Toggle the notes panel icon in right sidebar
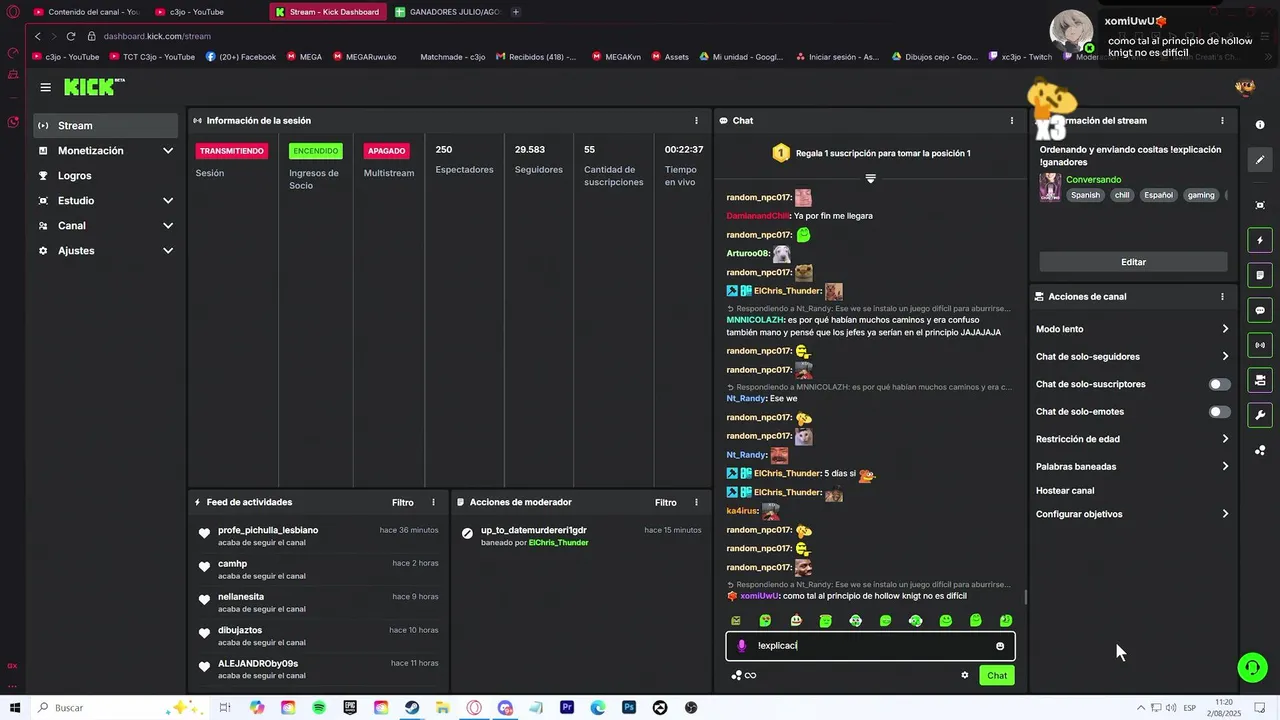 1260,275
